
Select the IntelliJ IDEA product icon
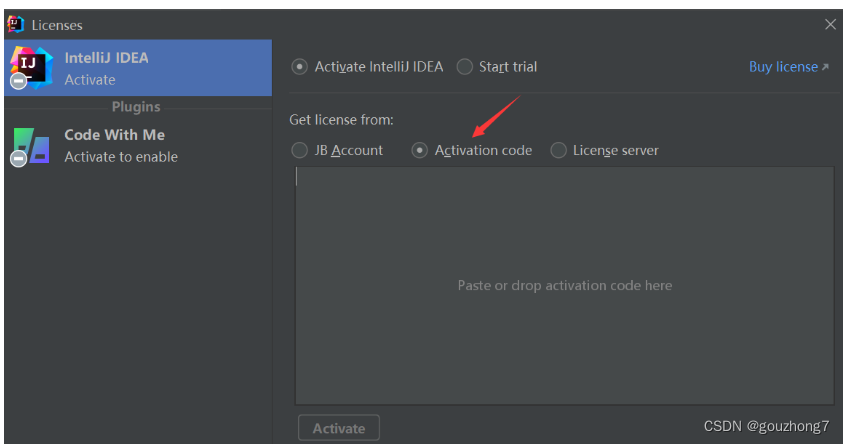pos(31,68)
